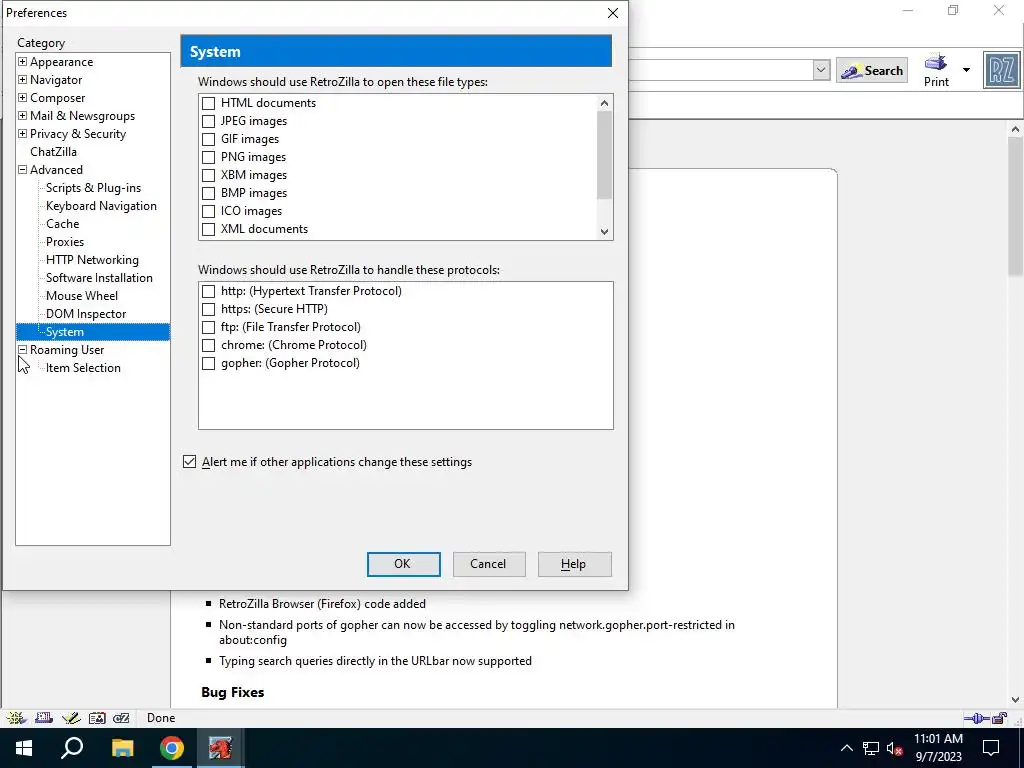The width and height of the screenshot is (1024, 768).
Task: Enable the ICO images checkbox
Action: pyautogui.click(x=208, y=212)
